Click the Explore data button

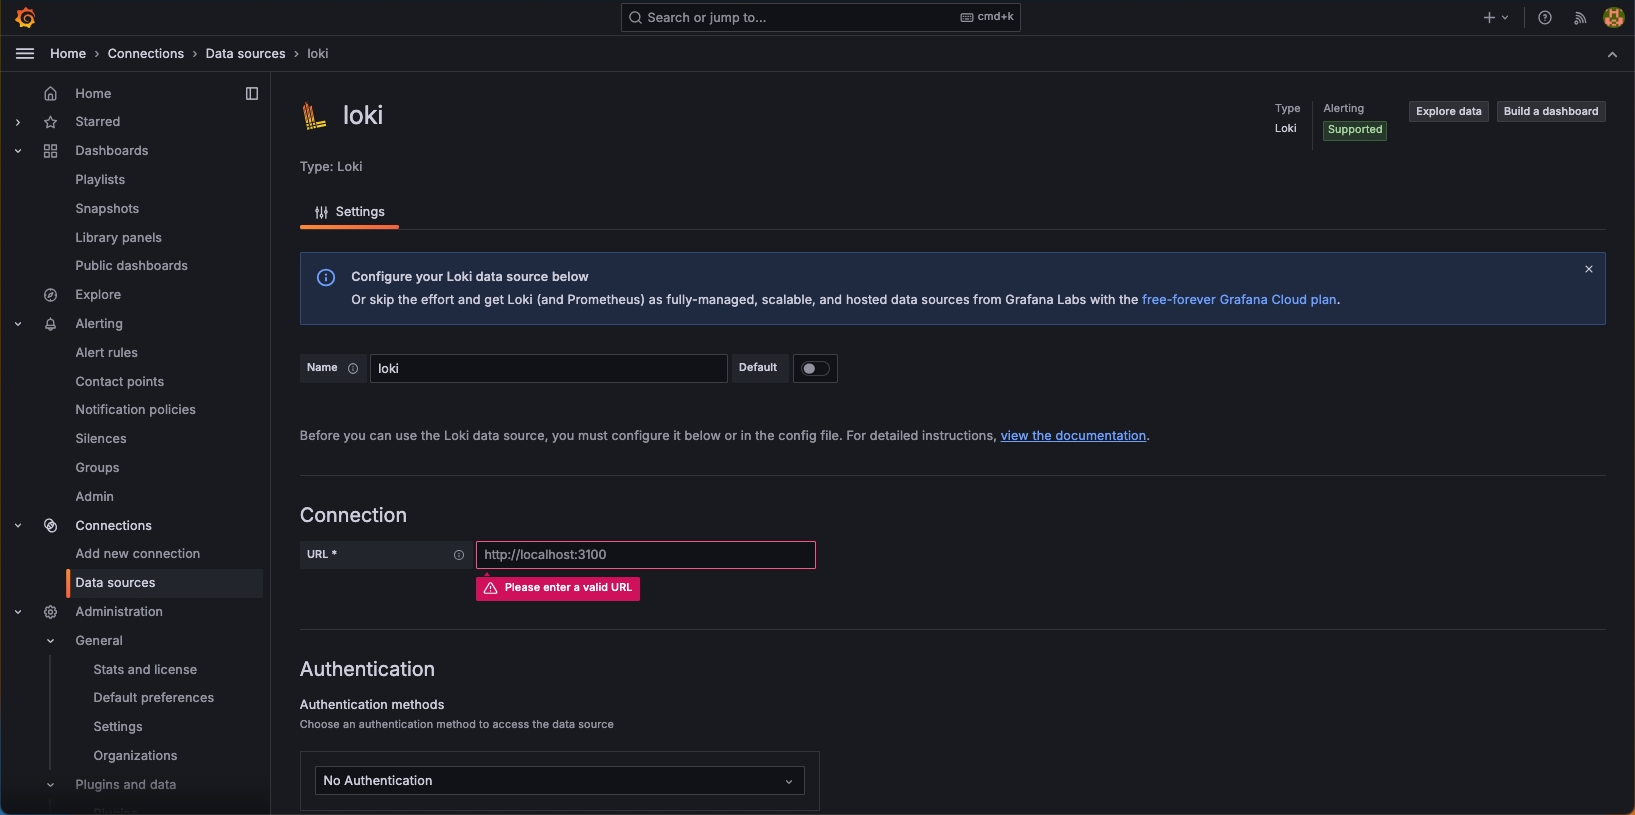pos(1448,112)
